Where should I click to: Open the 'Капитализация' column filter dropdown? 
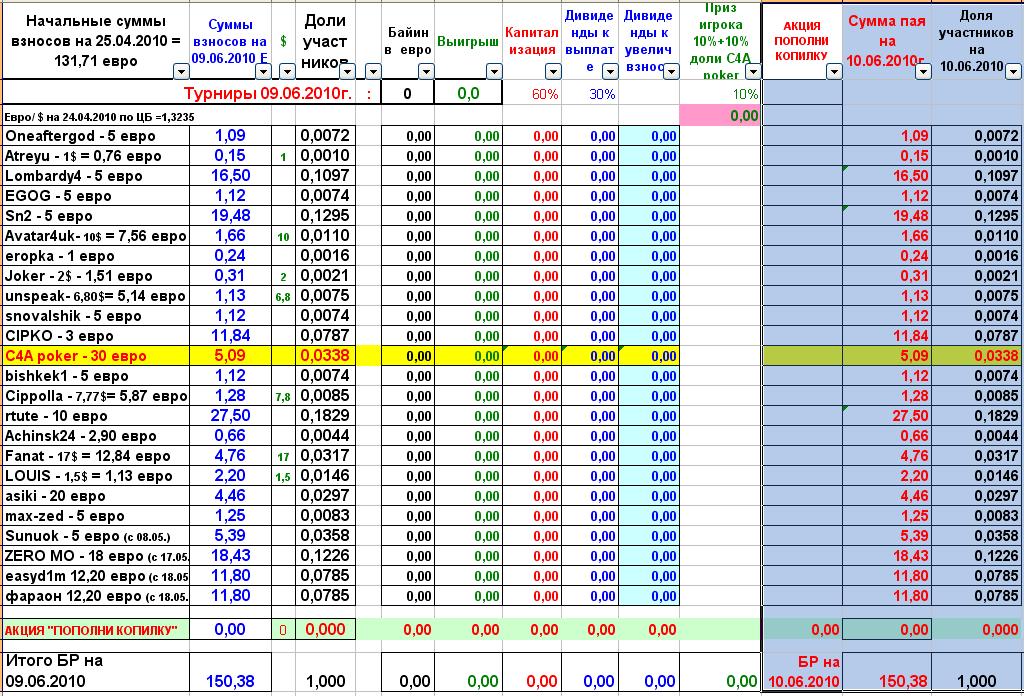(553, 71)
